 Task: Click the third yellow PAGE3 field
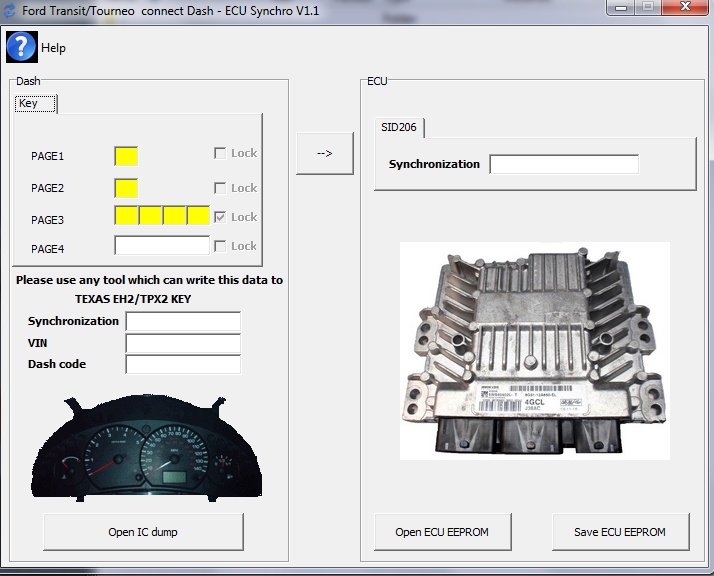174,215
